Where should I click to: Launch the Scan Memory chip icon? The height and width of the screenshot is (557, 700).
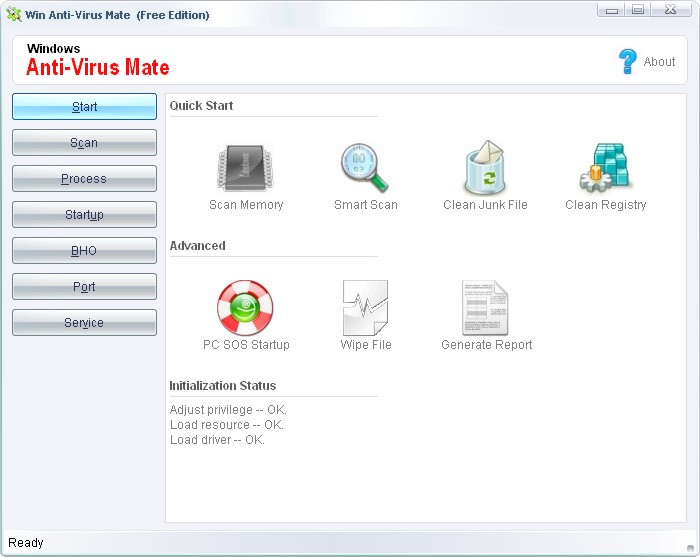click(245, 168)
